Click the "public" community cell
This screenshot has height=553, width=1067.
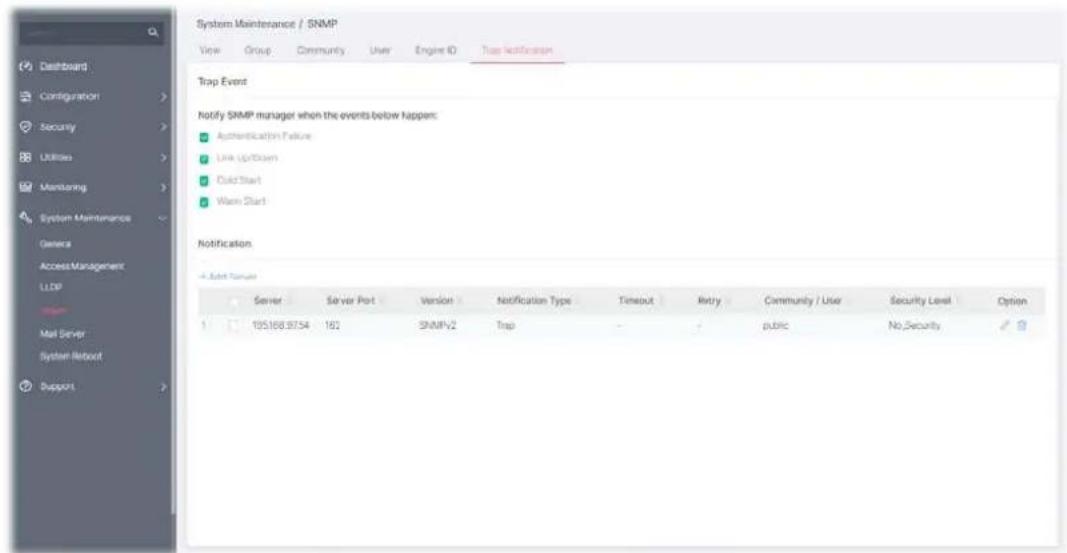tap(776, 326)
